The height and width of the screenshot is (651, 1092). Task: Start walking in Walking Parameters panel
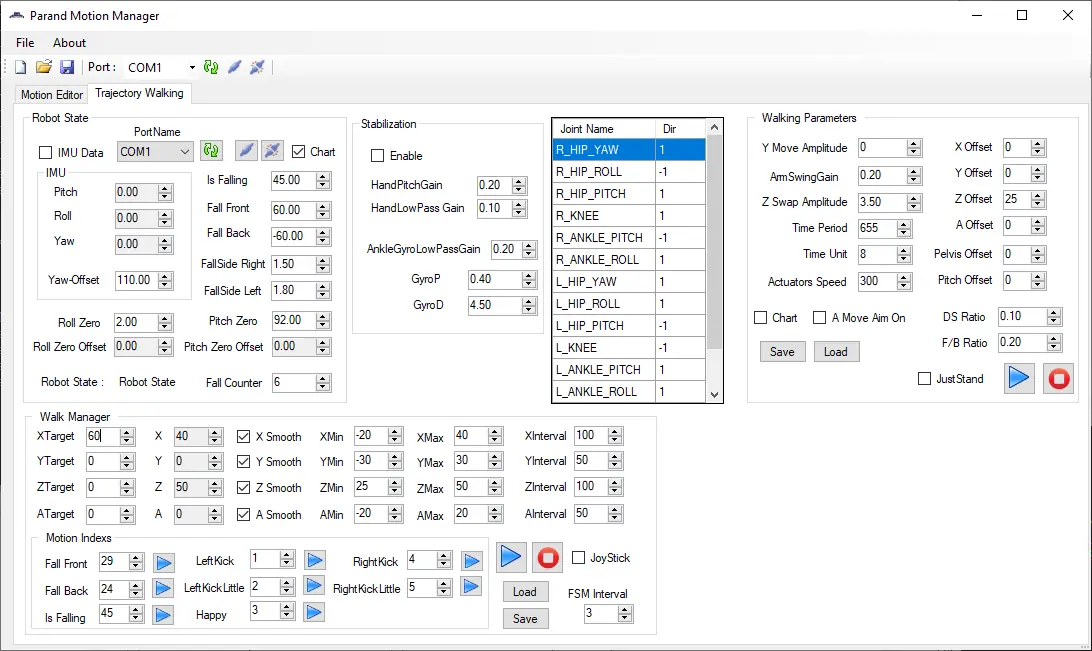pos(1019,378)
